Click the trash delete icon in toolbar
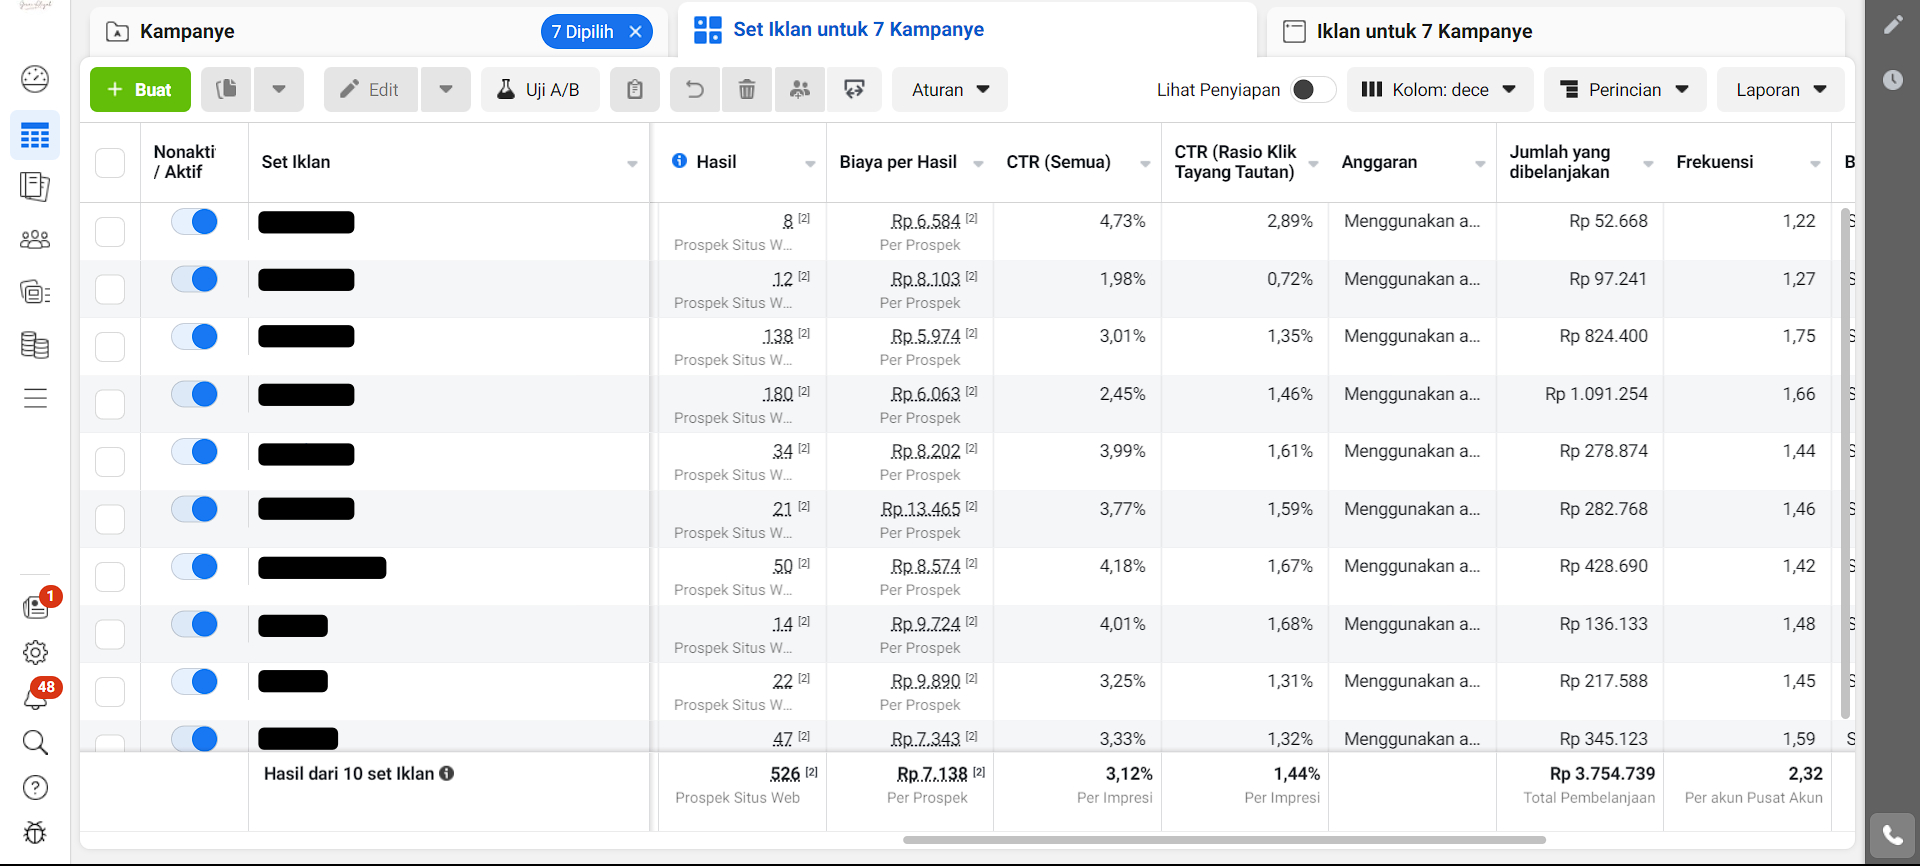The image size is (1920, 866). coord(746,90)
